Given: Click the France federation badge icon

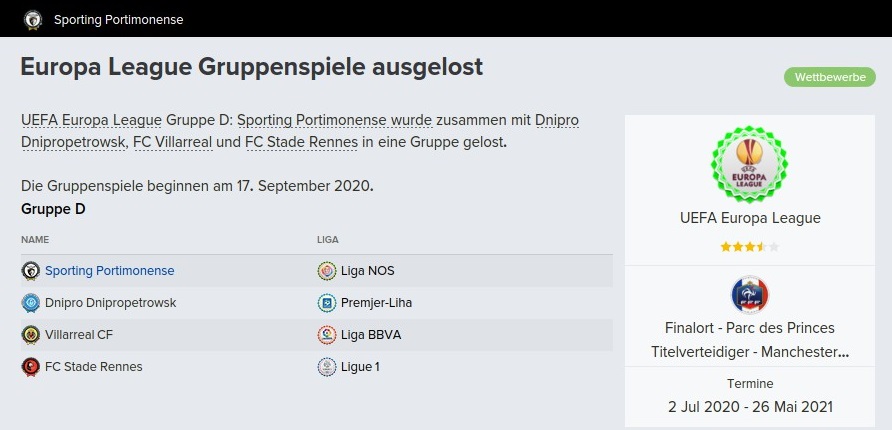Looking at the screenshot, I should click(749, 295).
